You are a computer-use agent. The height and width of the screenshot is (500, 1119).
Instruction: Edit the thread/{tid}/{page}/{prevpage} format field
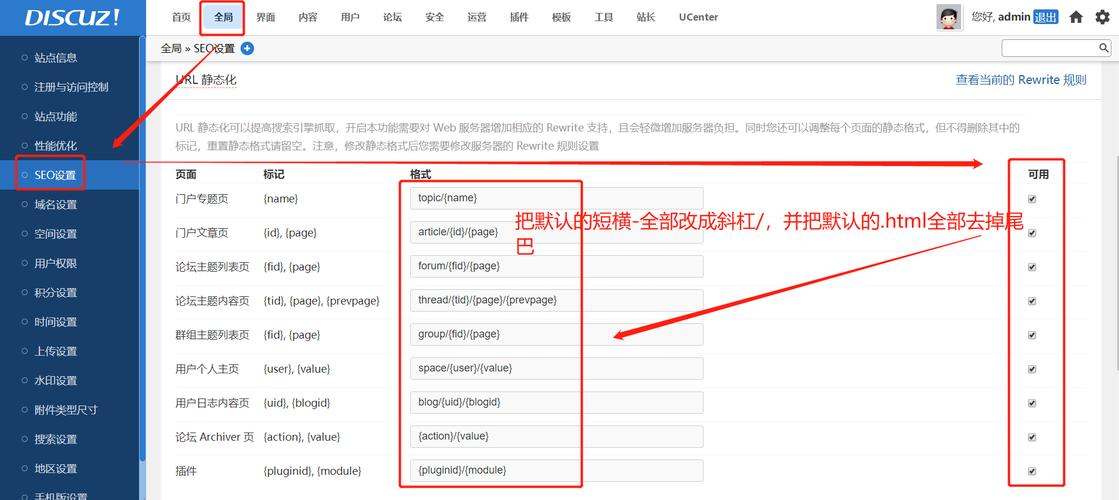point(557,300)
